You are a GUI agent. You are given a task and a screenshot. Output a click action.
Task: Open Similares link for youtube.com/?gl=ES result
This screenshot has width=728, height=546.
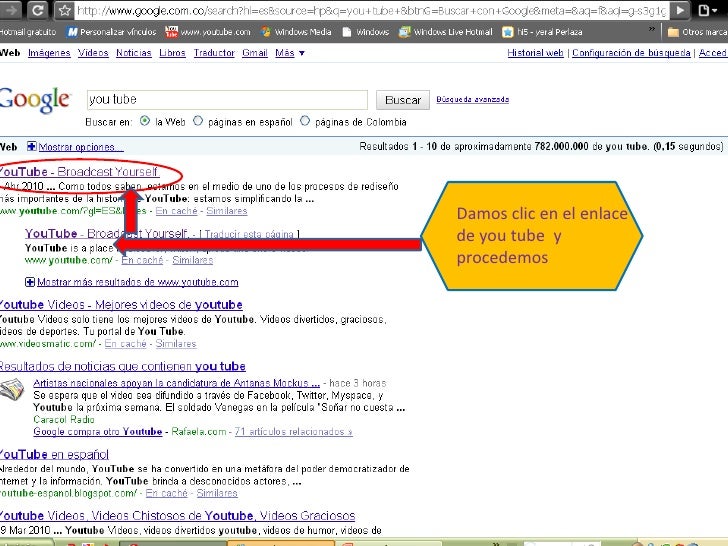(227, 211)
